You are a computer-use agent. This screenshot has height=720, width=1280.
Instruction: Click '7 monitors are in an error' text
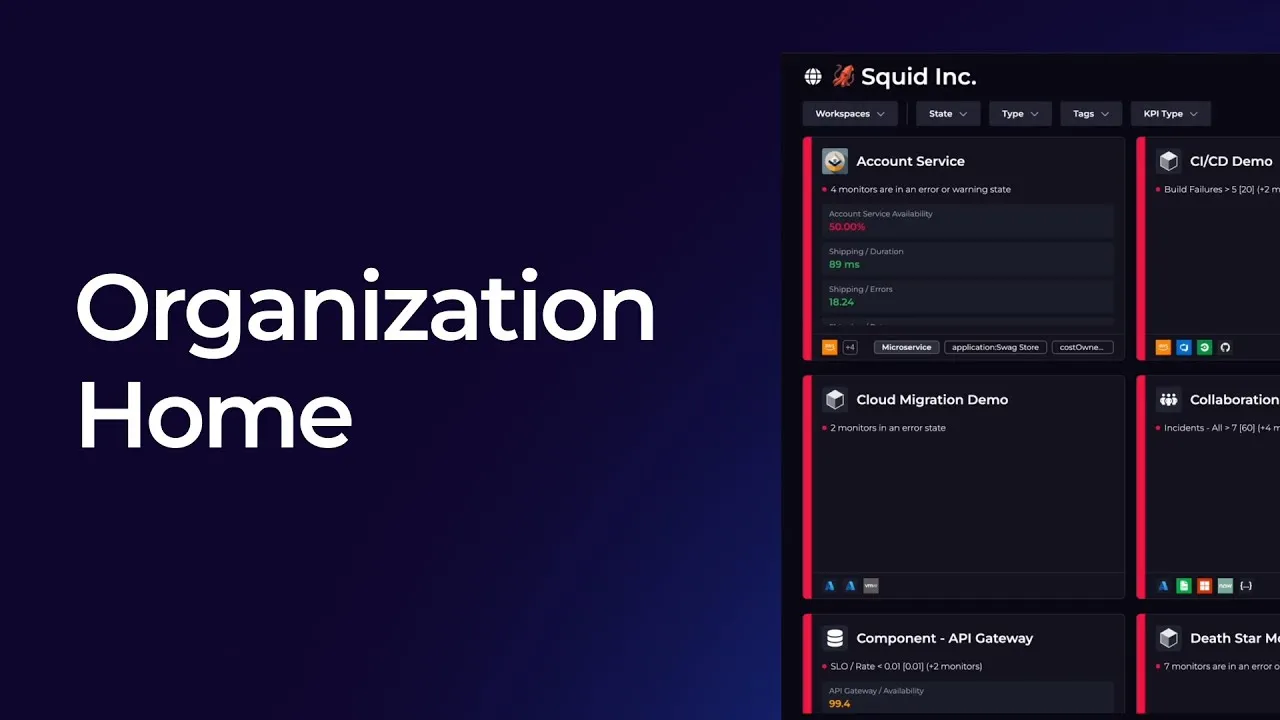coord(1222,666)
